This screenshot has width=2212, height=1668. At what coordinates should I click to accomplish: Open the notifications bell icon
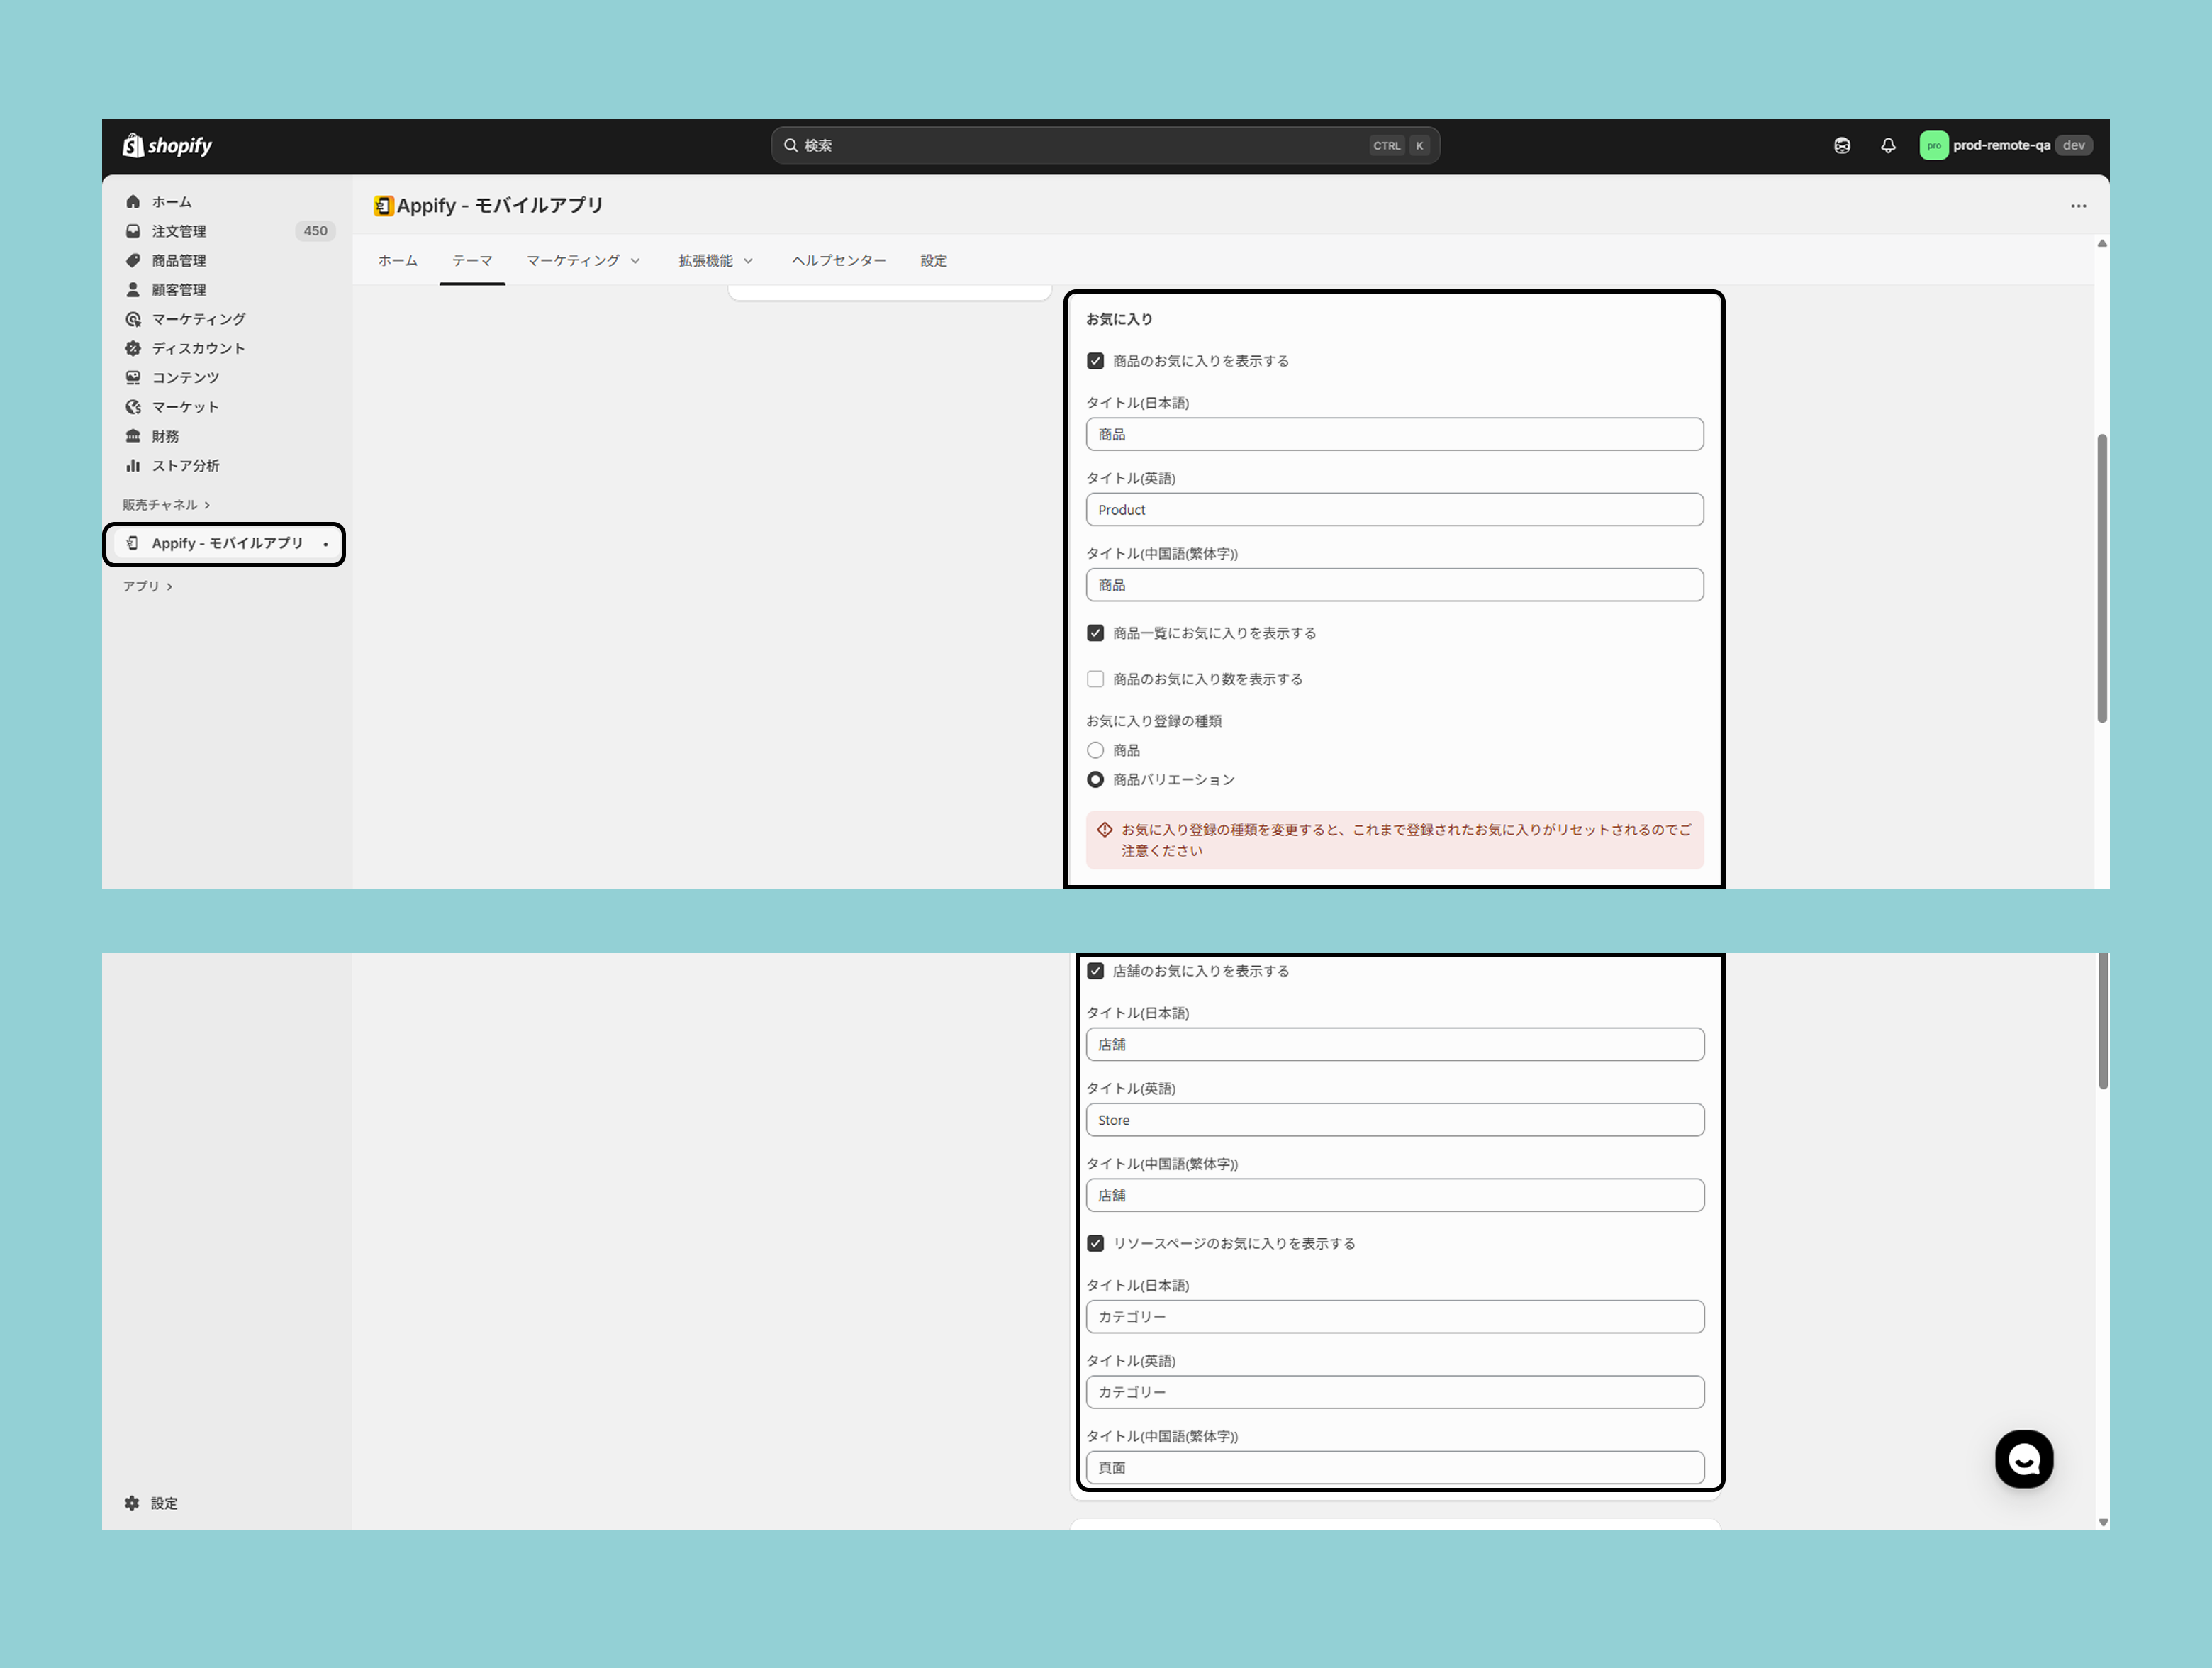1887,146
